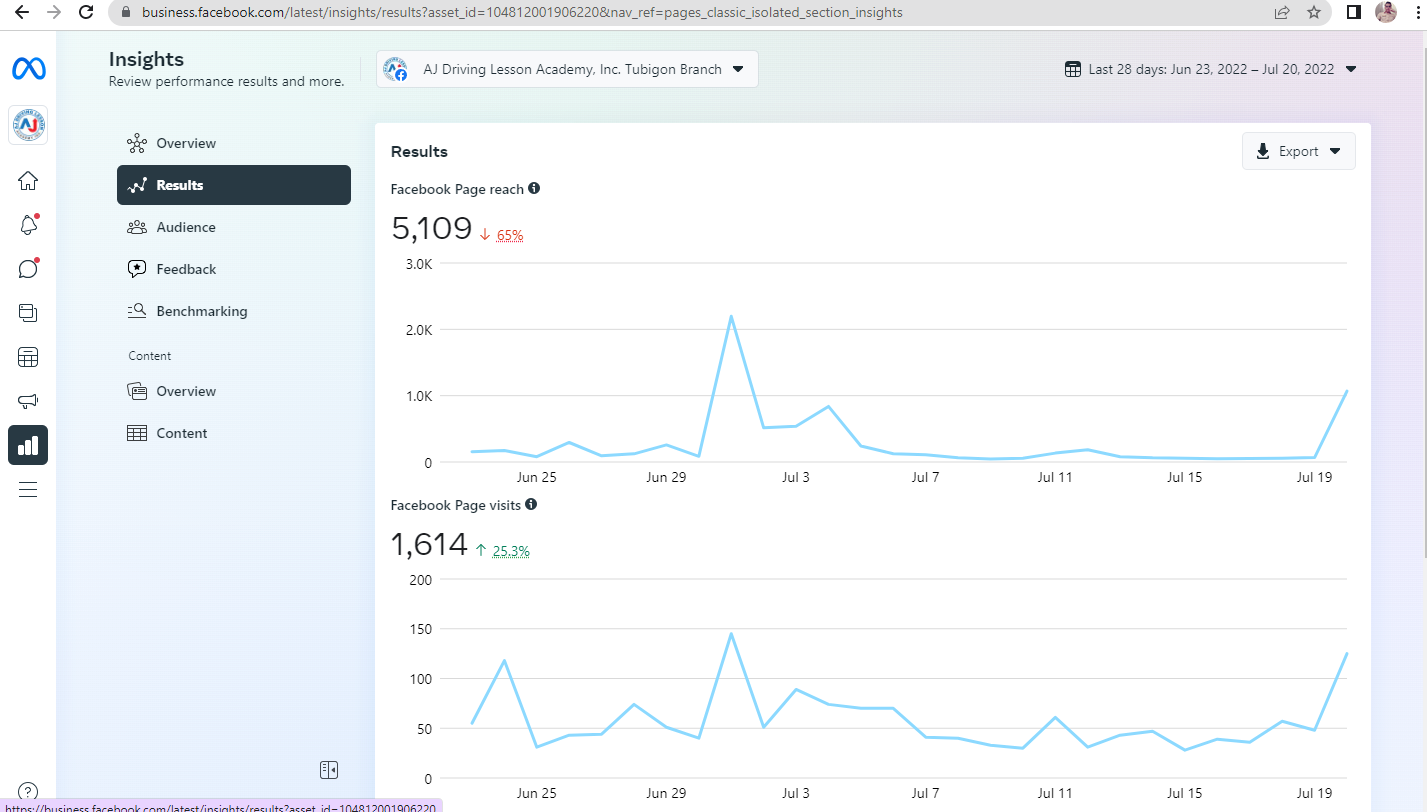View site information lock icon
The height and width of the screenshot is (812, 1427).
click(x=125, y=13)
